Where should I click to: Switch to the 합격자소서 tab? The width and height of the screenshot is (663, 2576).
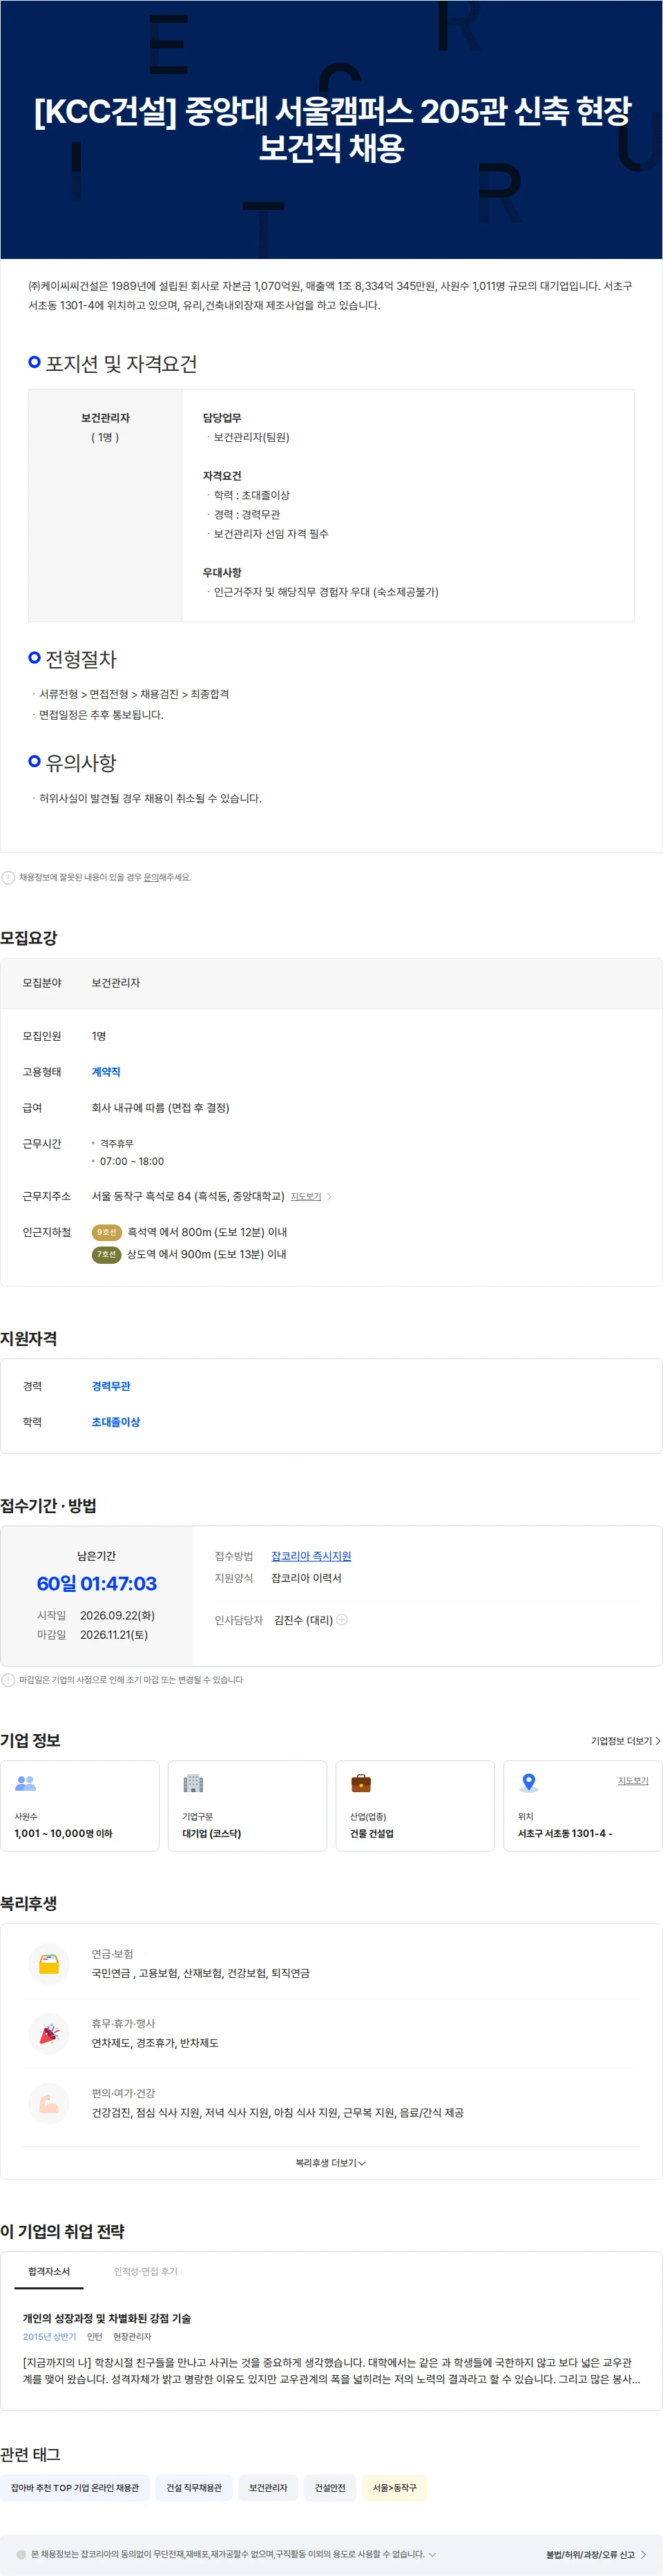49,2271
